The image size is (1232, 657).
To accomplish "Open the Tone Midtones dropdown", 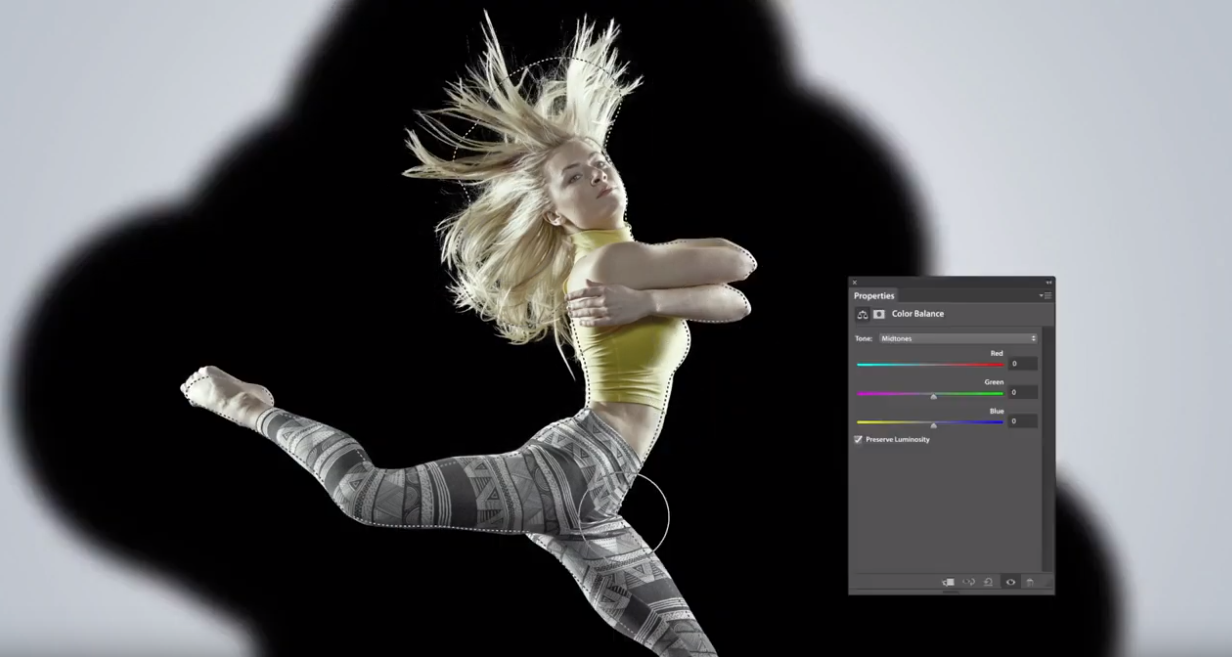I will pos(958,338).
